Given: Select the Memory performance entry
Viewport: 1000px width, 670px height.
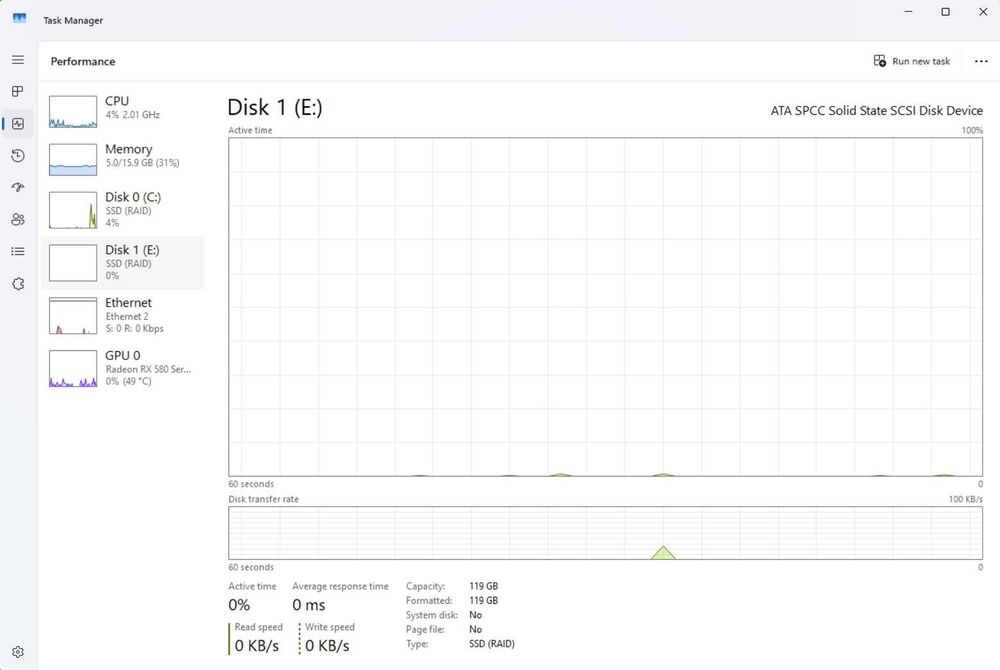Looking at the screenshot, I should [123, 159].
